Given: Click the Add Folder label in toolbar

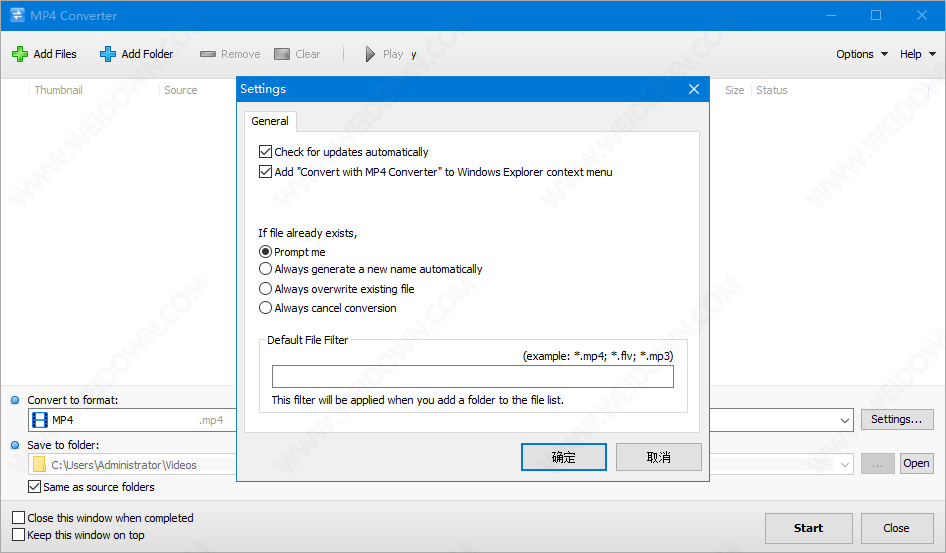Looking at the screenshot, I should pos(147,54).
